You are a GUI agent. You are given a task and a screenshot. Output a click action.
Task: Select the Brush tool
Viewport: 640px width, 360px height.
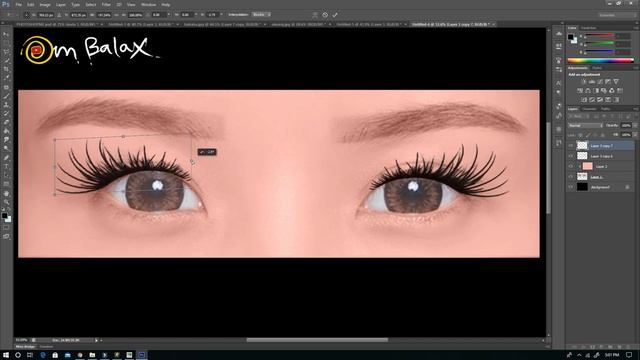point(6,96)
